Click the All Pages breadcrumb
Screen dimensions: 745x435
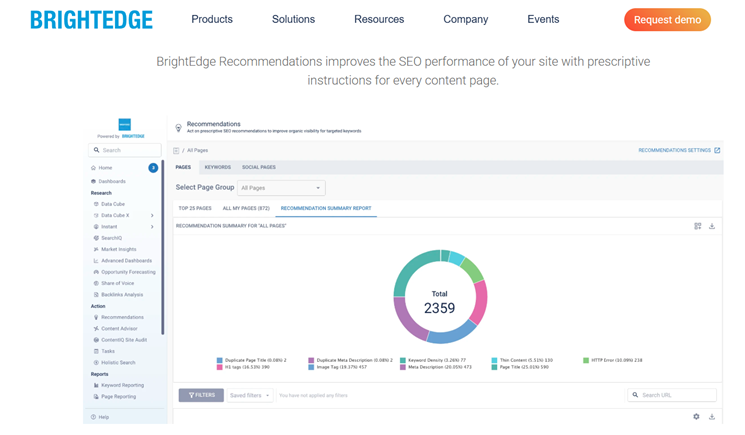click(197, 151)
